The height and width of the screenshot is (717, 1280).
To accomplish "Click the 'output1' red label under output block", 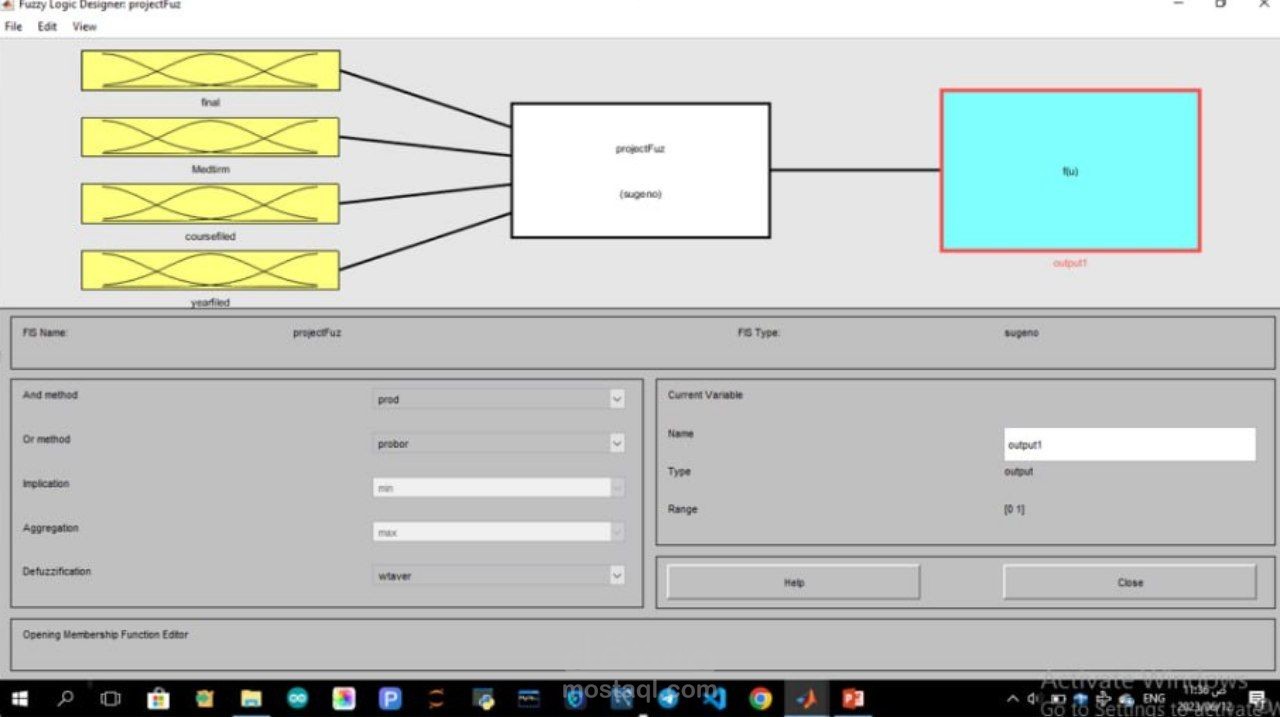I will (x=1070, y=263).
